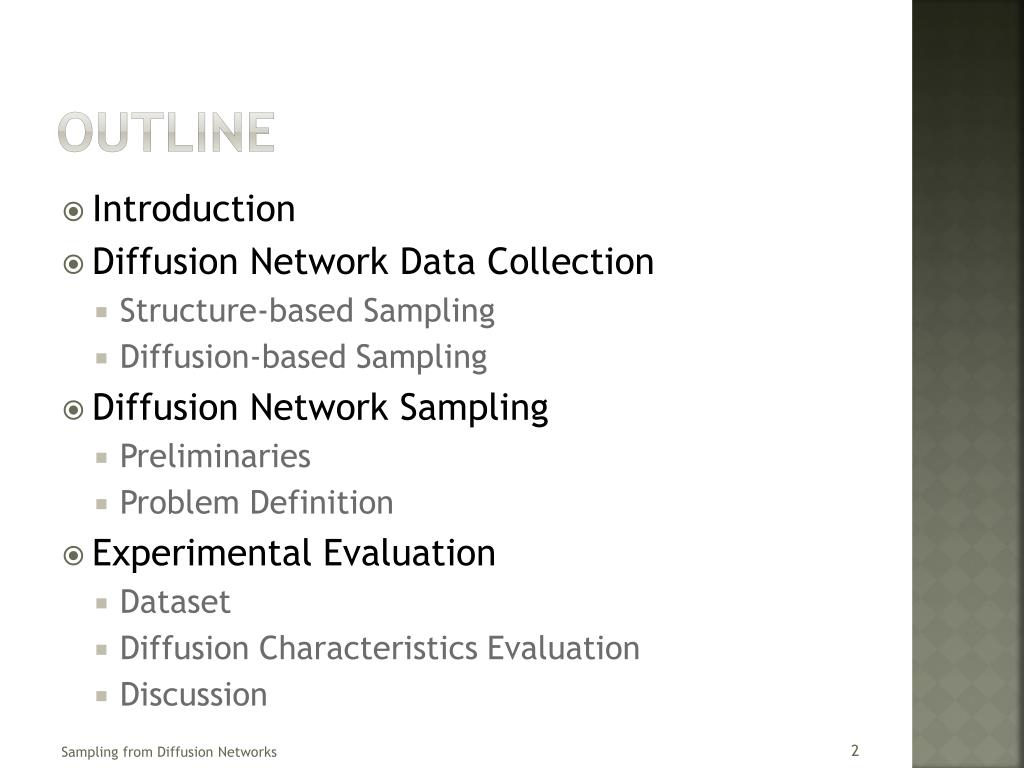Click the Sampling from Diffusion Networks footer

[168, 752]
